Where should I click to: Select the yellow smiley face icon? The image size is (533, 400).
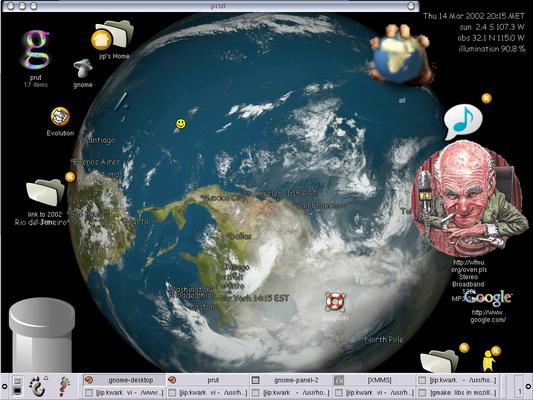(181, 123)
